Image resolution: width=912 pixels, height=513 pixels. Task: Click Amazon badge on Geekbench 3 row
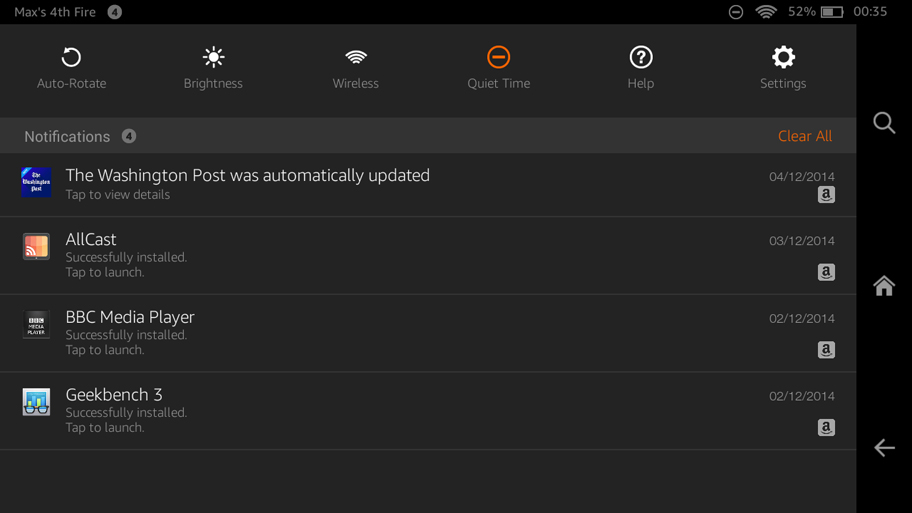[826, 428]
